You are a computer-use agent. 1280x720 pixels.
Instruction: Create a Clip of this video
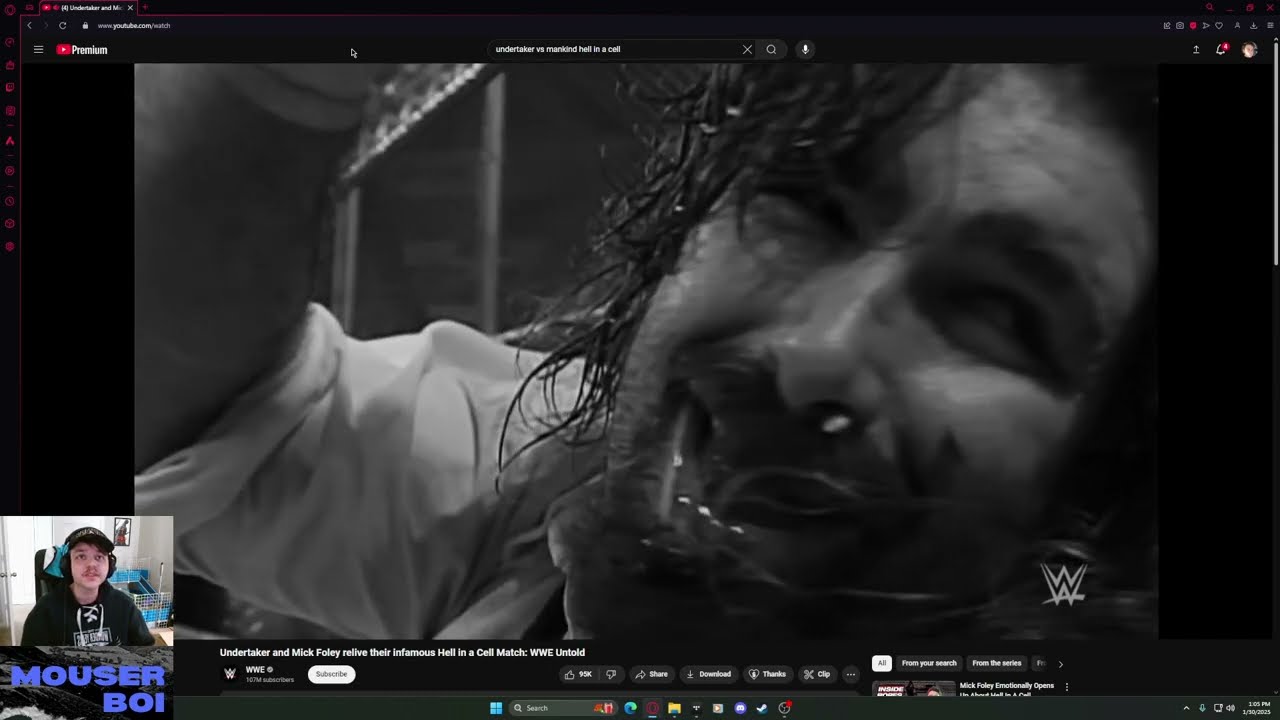(x=817, y=674)
